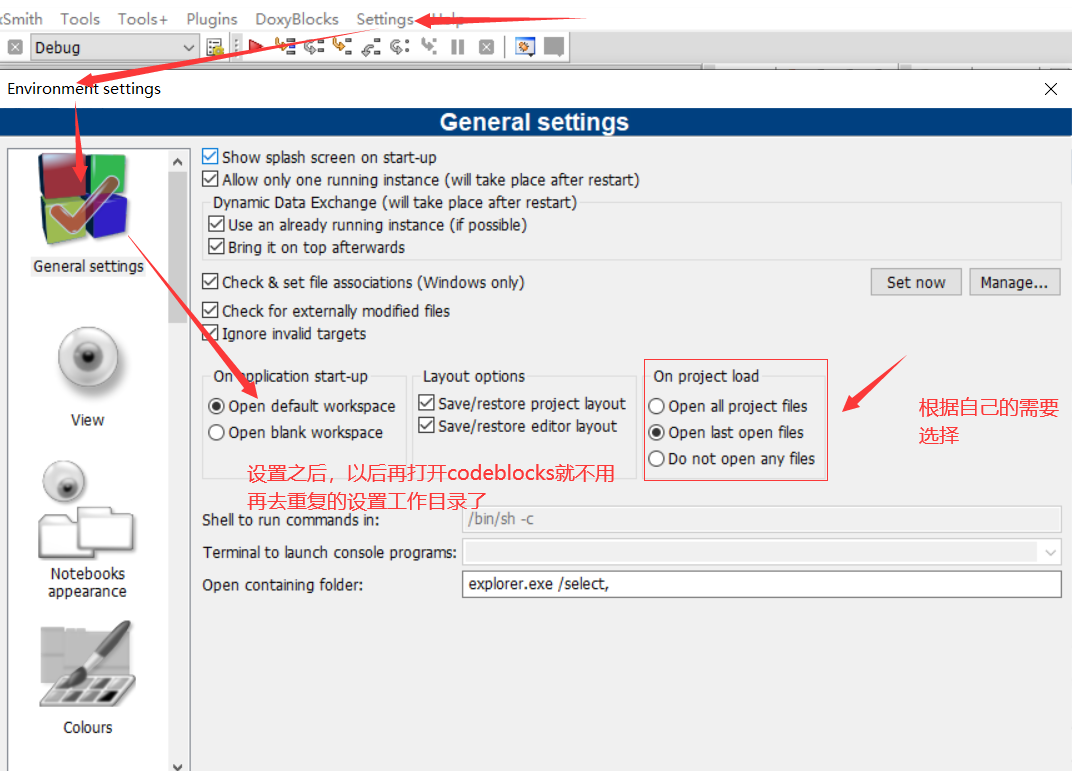Open the Debug build target dropdown
Image resolution: width=1072 pixels, height=771 pixels.
click(x=113, y=47)
